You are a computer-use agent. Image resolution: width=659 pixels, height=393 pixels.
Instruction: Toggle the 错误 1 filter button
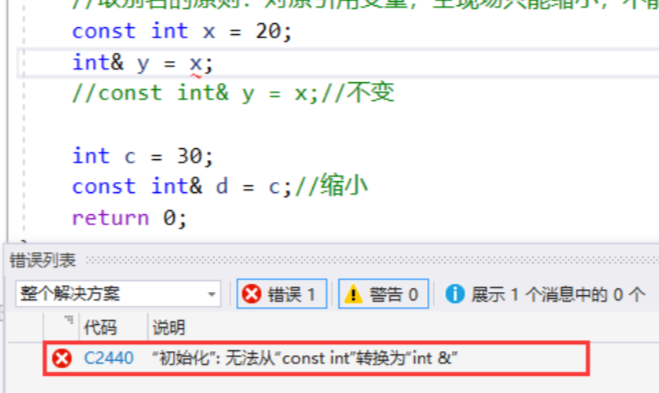coord(282,294)
